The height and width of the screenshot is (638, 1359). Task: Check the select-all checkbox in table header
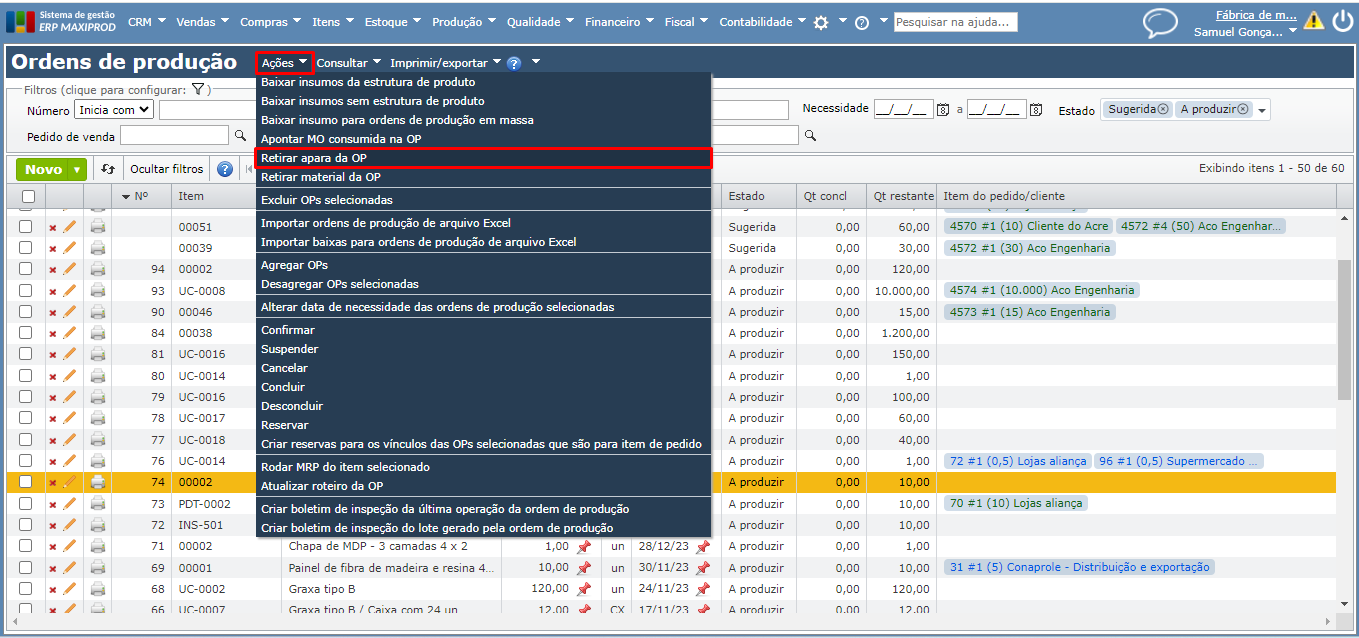click(x=26, y=197)
